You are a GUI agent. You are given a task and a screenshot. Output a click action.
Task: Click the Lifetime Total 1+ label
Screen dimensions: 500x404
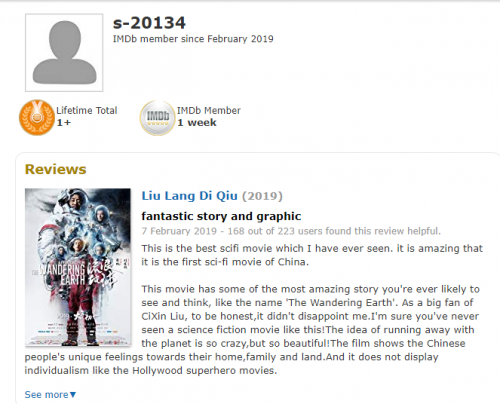pyautogui.click(x=87, y=117)
